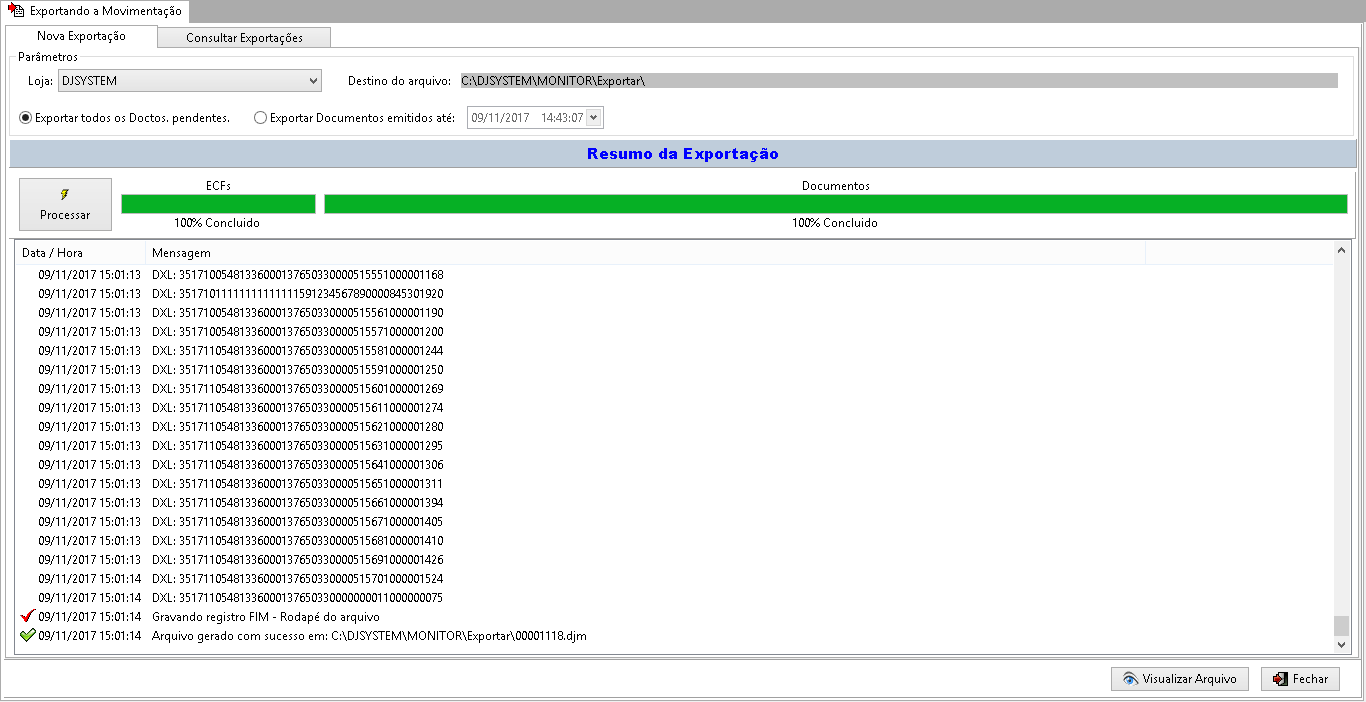Click the ECFs progress bar
This screenshot has width=1366, height=702.
tap(218, 204)
